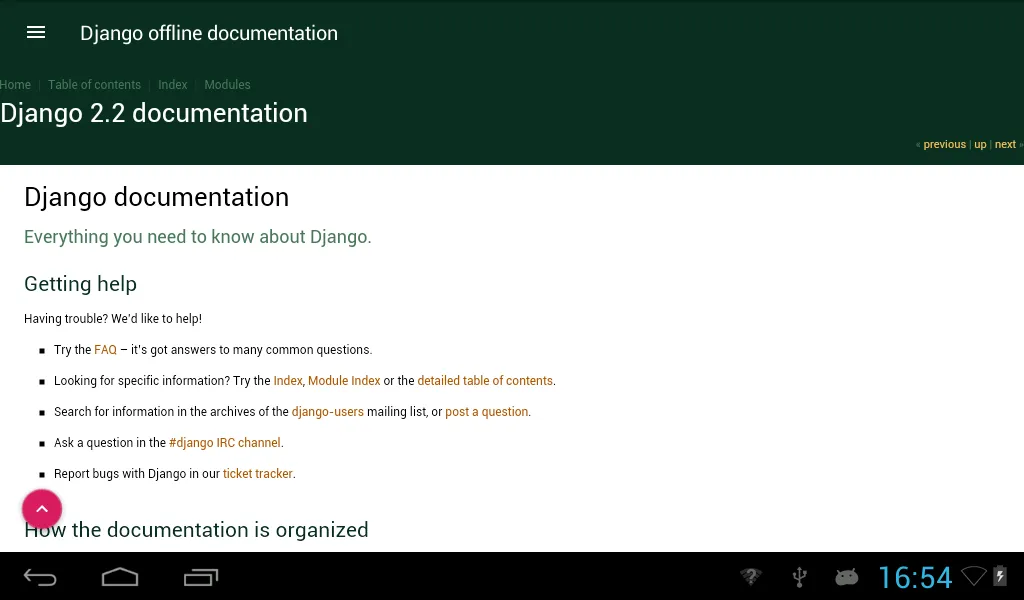Open the Modules navigation link

(227, 85)
